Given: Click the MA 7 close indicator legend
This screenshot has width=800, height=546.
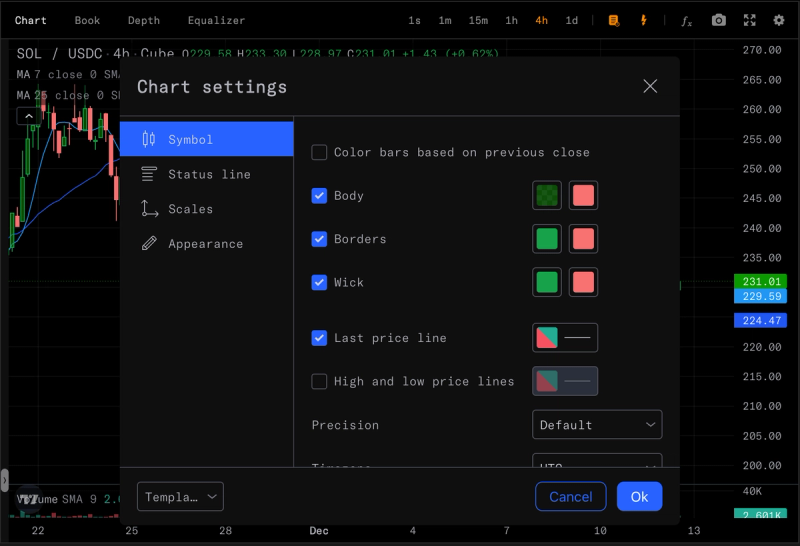Looking at the screenshot, I should click(x=68, y=75).
